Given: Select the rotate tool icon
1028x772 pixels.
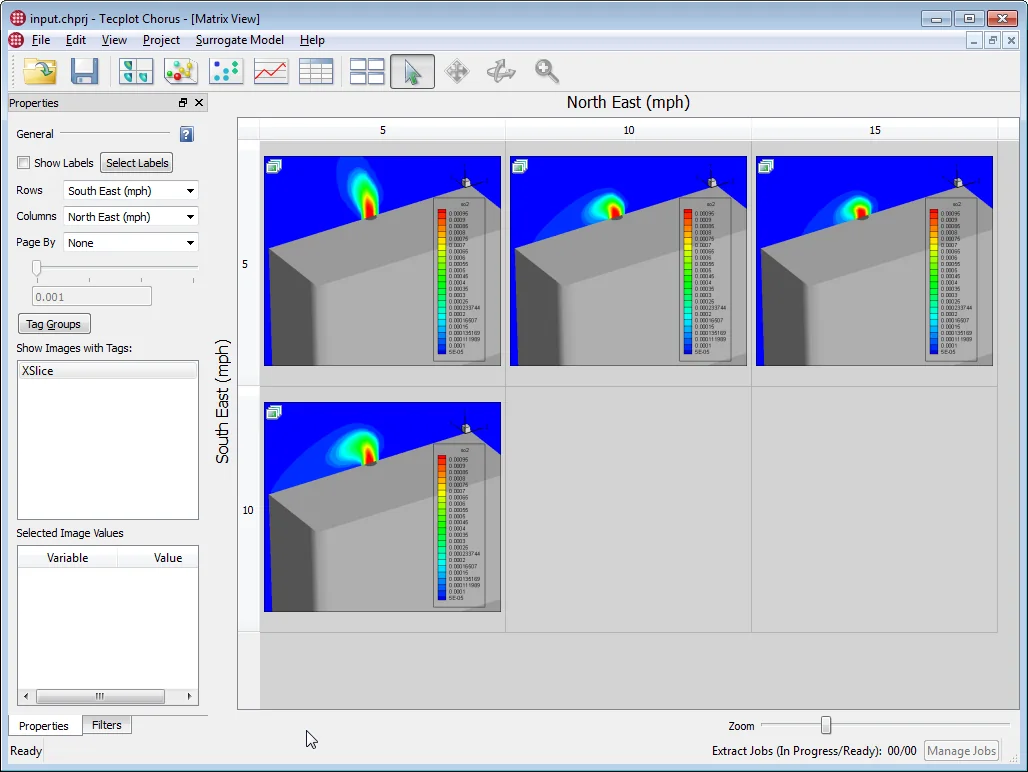Looking at the screenshot, I should 501,71.
